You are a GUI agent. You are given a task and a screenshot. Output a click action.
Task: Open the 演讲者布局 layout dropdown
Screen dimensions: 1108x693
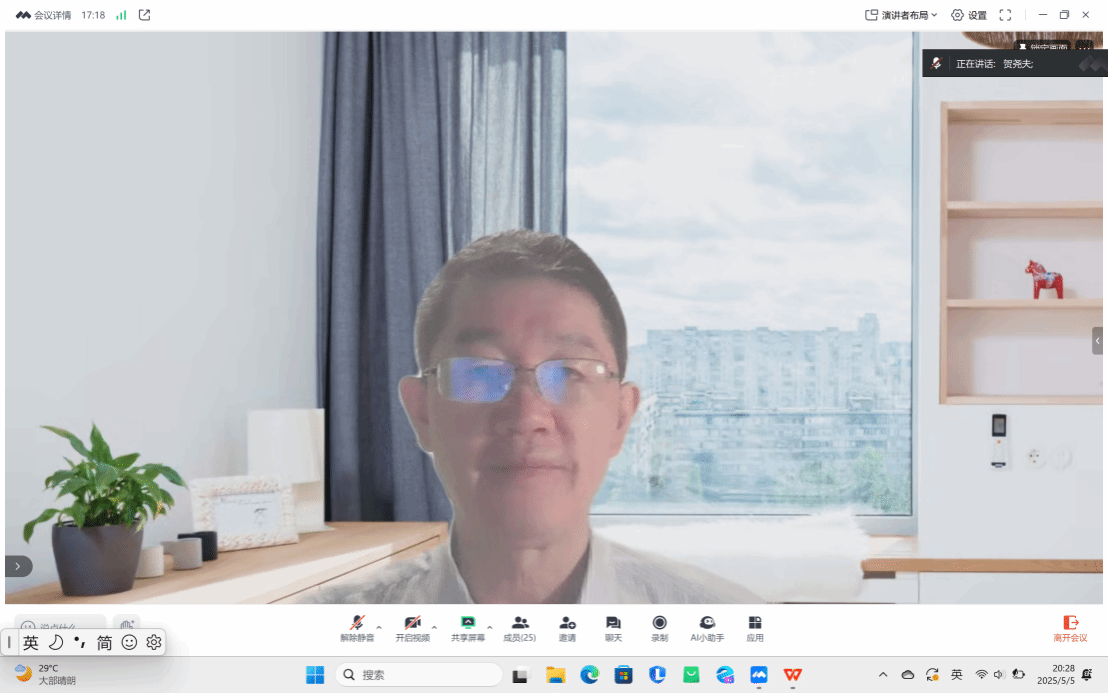(x=901, y=15)
